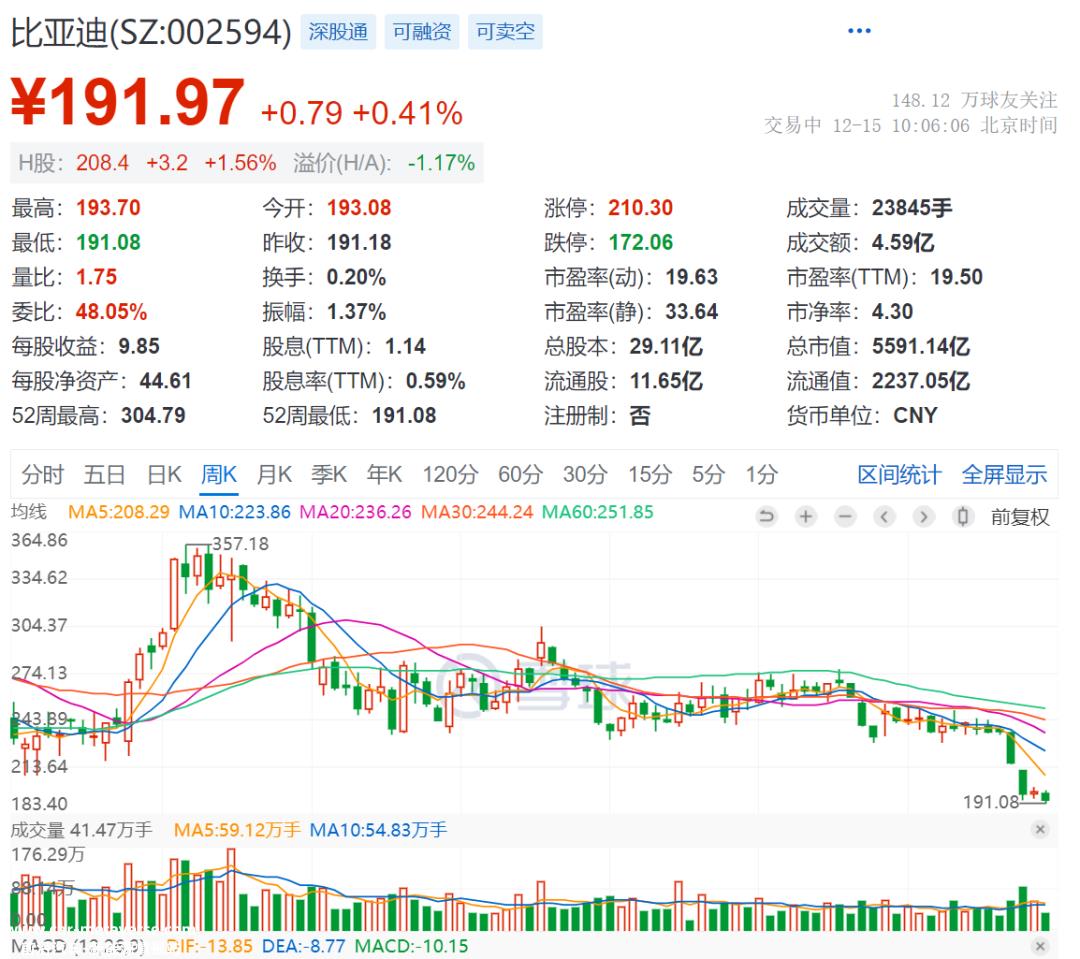Zoom in the chart with plus icon
The height and width of the screenshot is (959, 1080).
pos(805,516)
